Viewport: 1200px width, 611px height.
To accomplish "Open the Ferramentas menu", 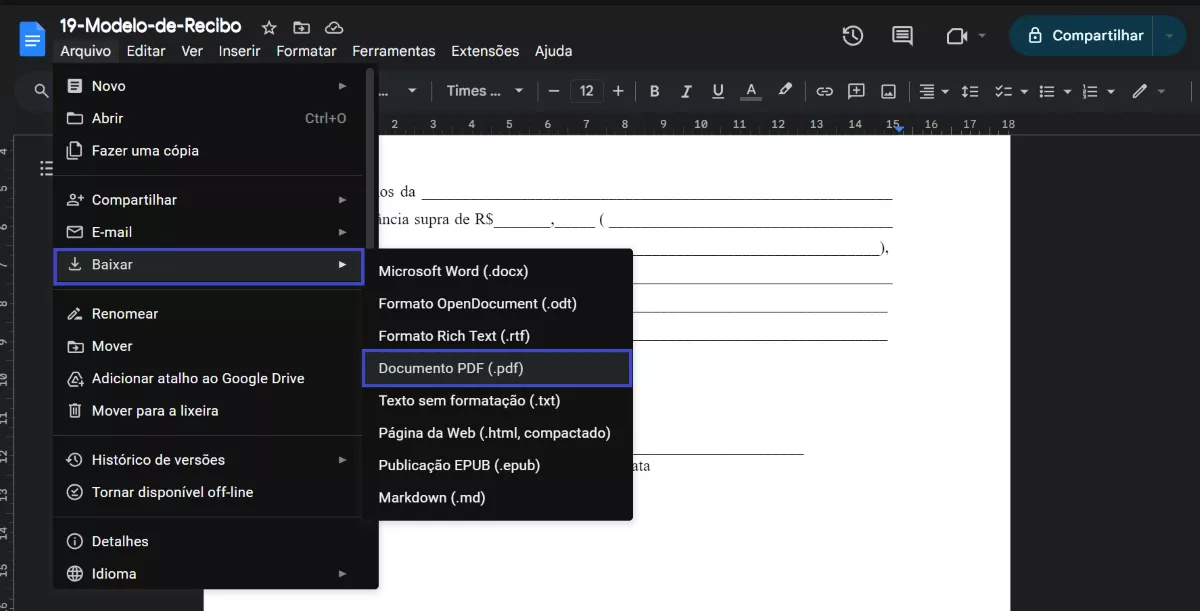I will tap(393, 50).
